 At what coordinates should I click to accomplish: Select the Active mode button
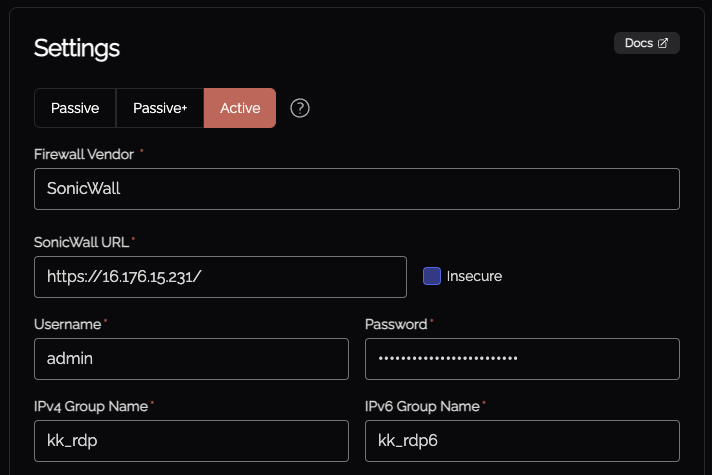point(240,108)
